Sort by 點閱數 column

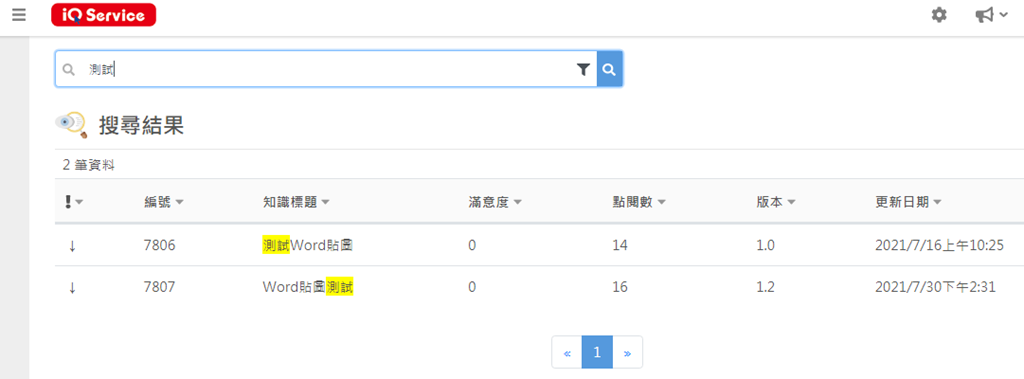[639, 202]
